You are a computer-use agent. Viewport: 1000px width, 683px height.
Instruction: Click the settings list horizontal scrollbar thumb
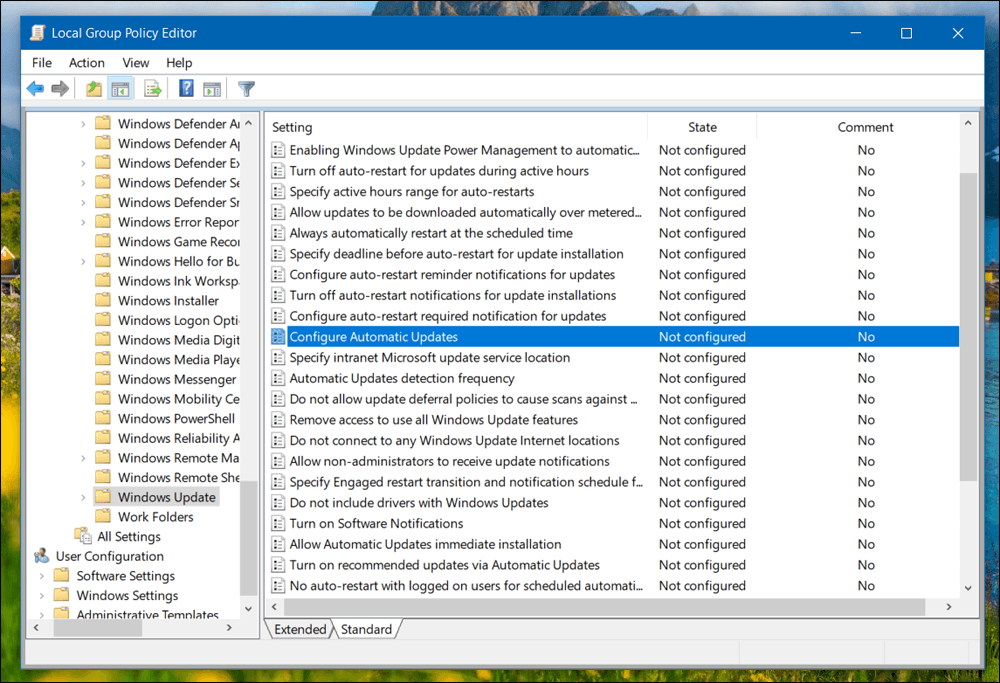(603, 606)
